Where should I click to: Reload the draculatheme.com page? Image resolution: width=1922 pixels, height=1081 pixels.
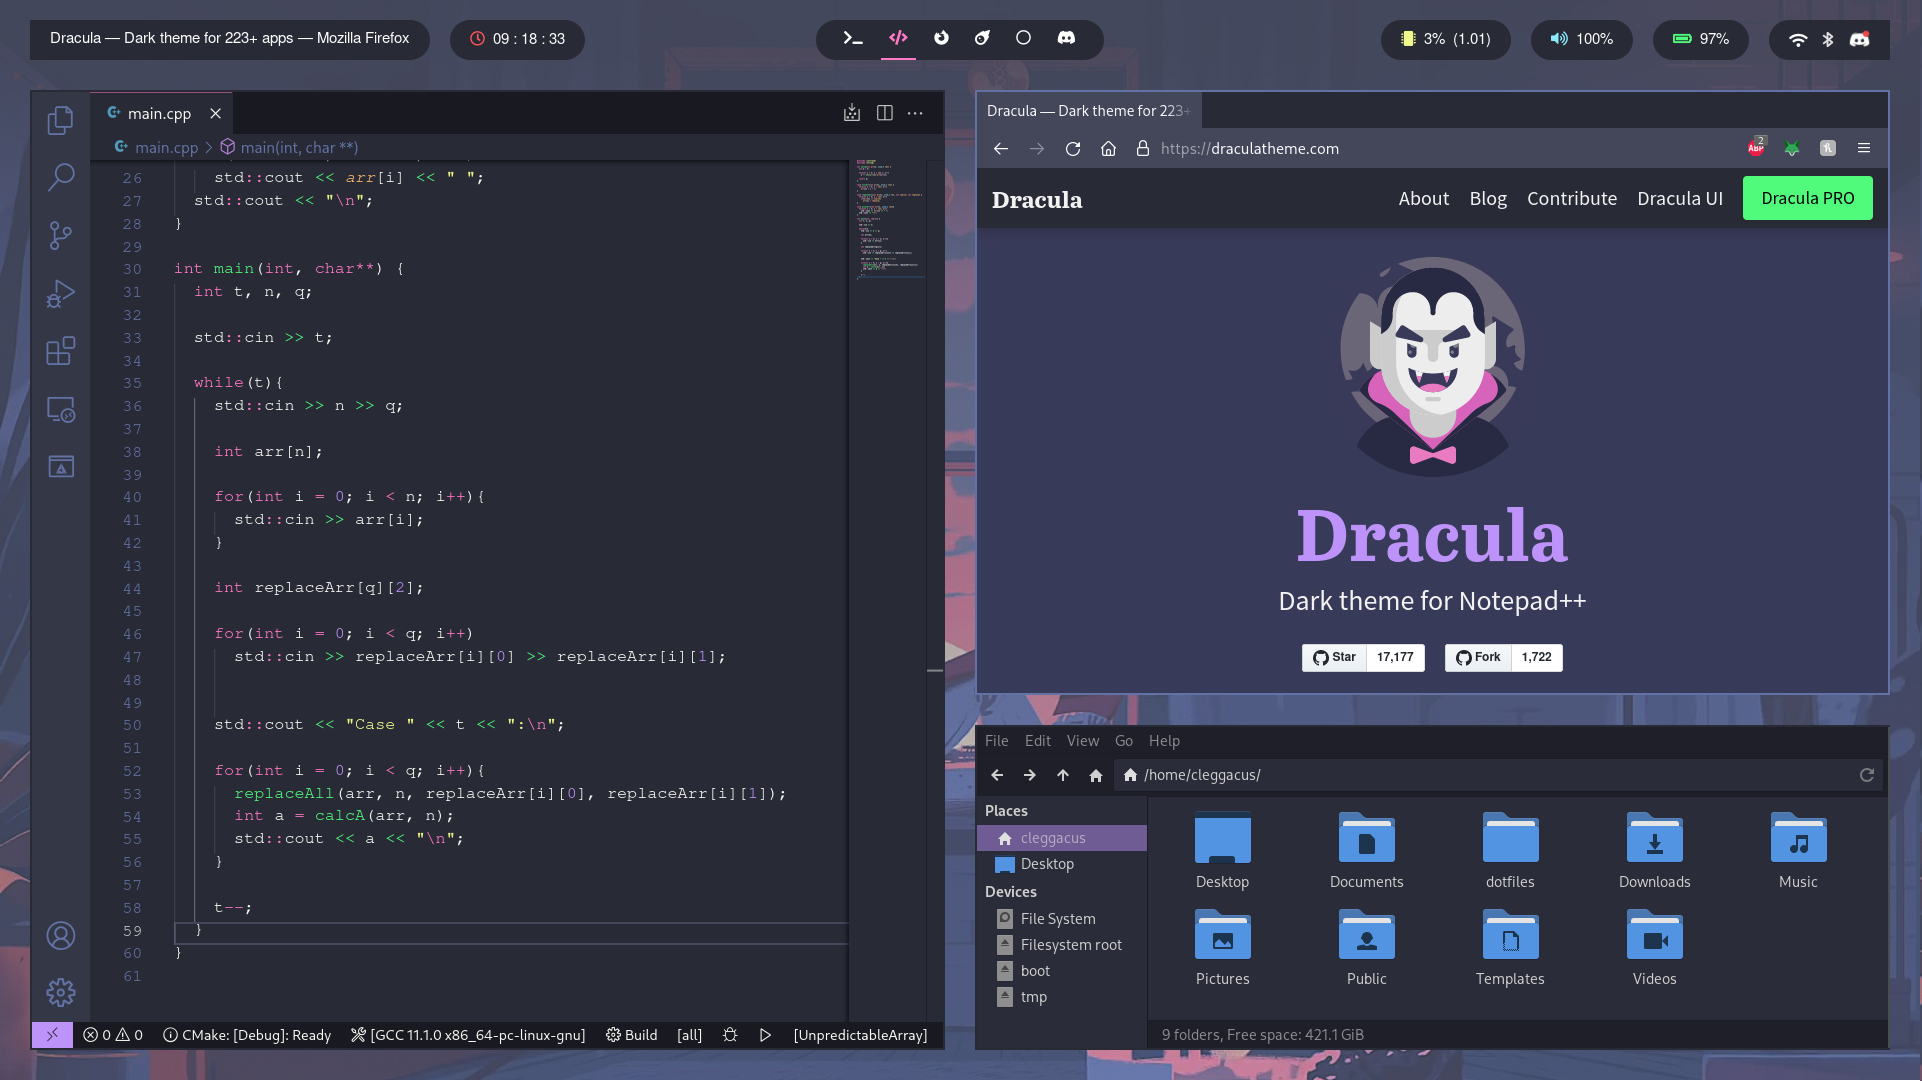[x=1073, y=148]
